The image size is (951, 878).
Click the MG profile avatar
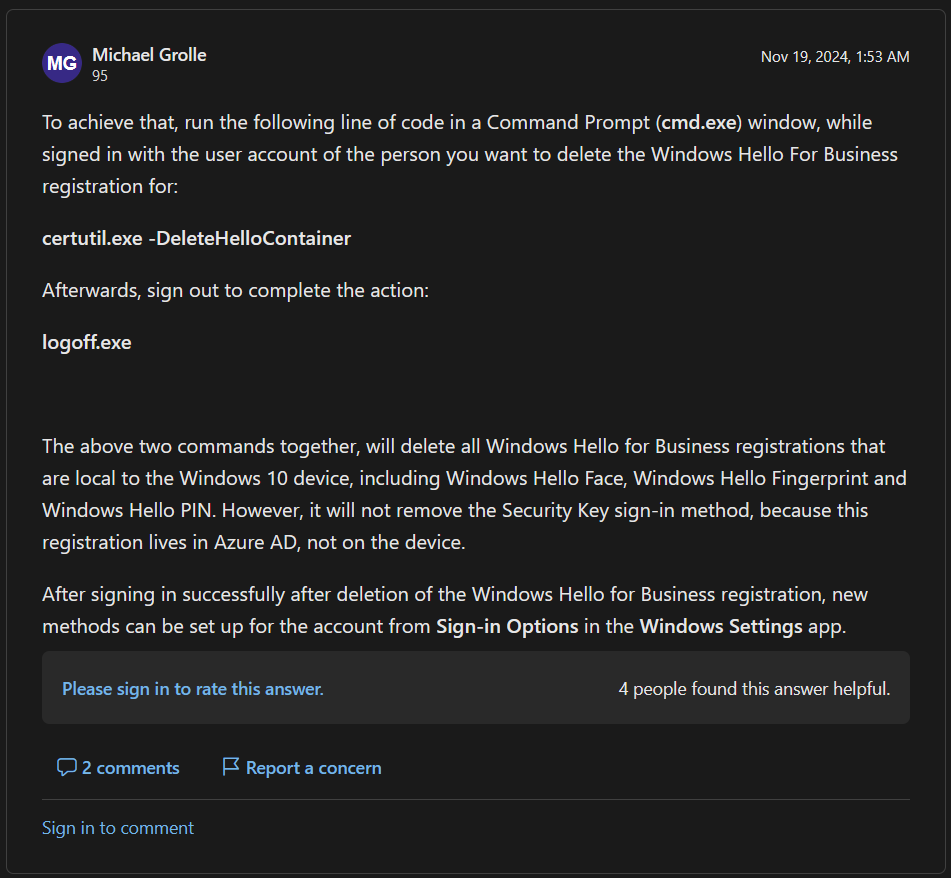tap(62, 63)
